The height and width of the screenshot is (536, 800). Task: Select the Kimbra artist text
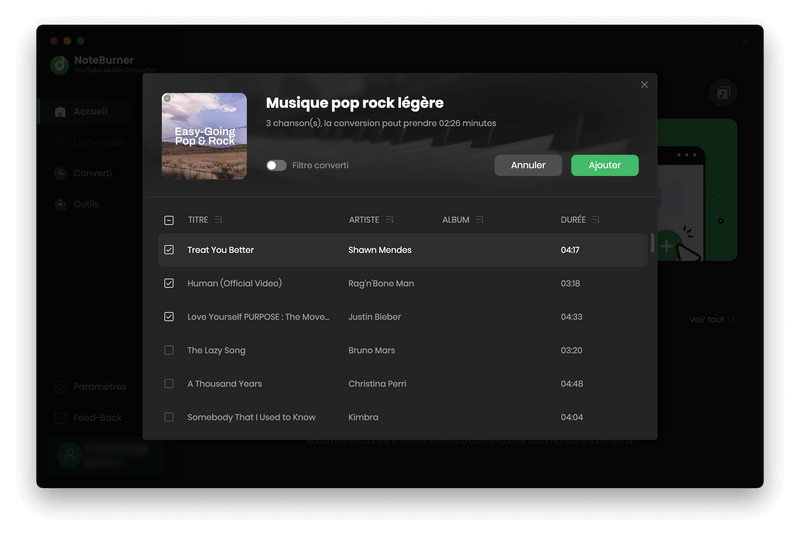pos(363,417)
